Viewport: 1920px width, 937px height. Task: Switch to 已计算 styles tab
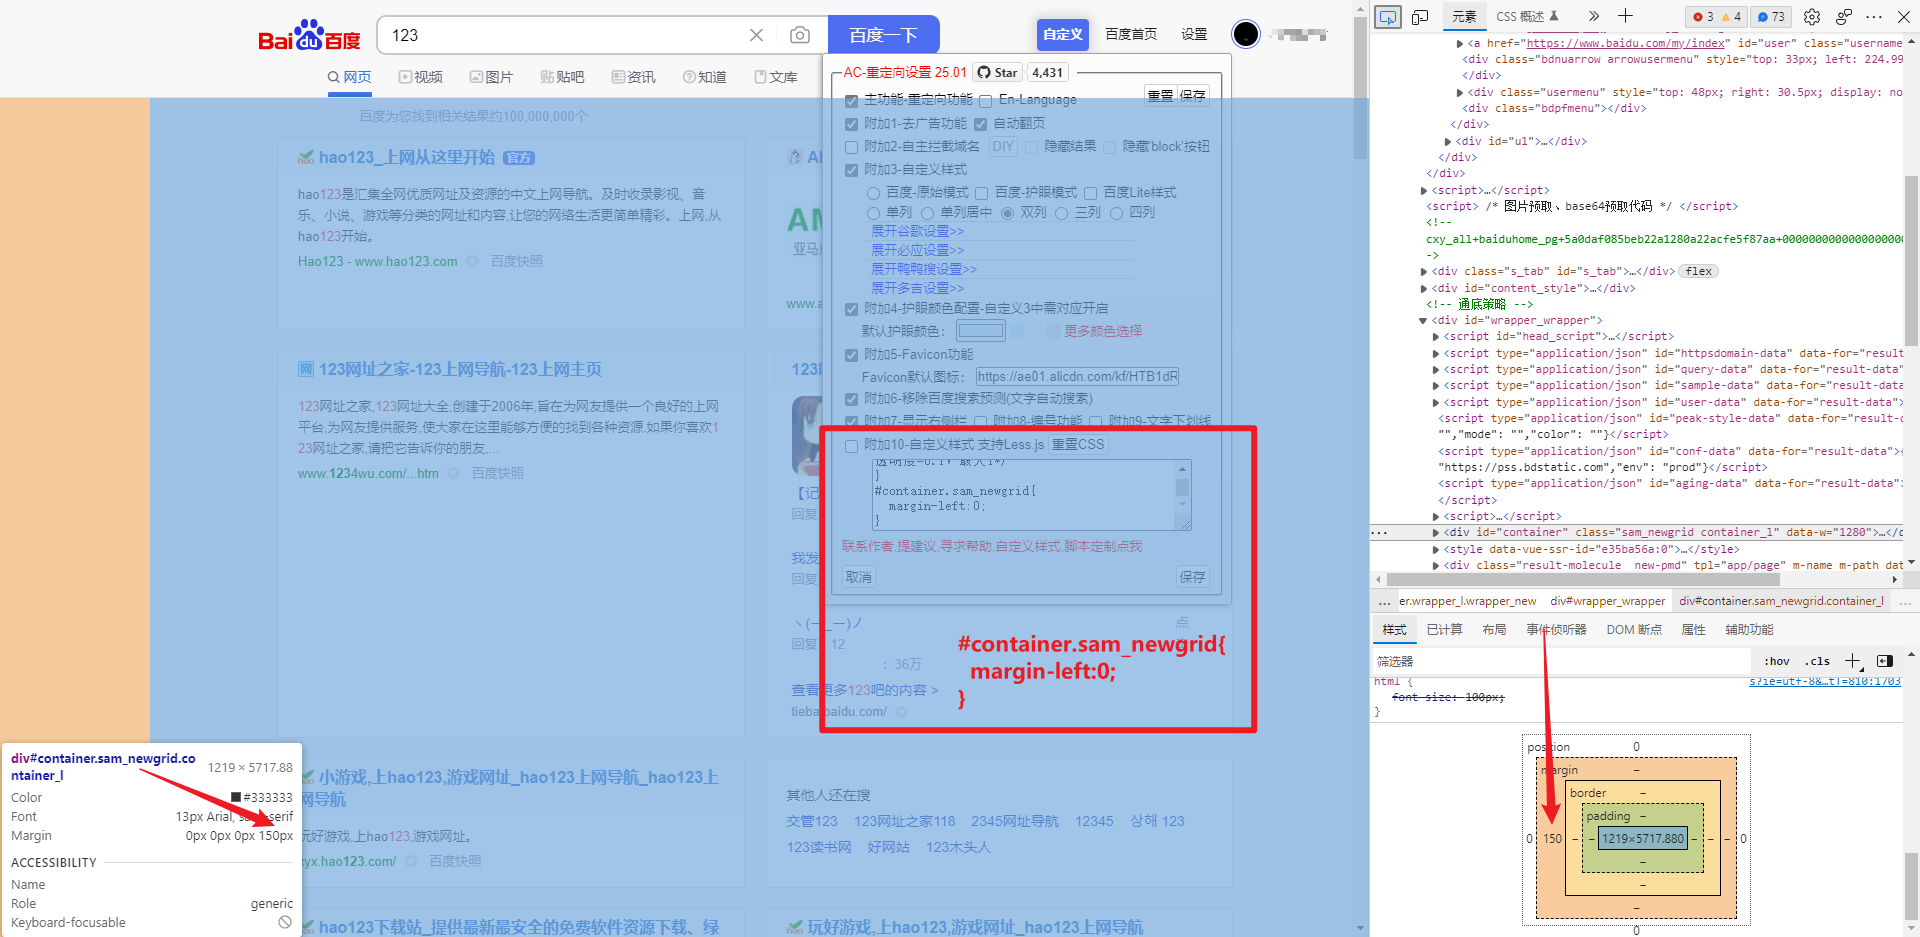point(1444,630)
